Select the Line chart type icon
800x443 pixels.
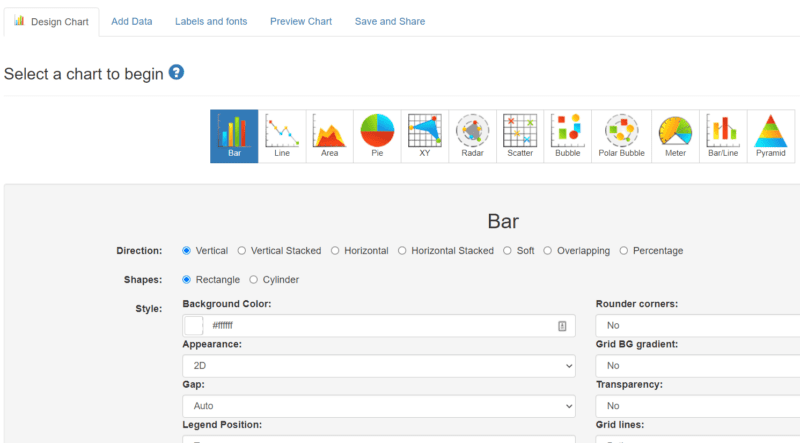(282, 136)
